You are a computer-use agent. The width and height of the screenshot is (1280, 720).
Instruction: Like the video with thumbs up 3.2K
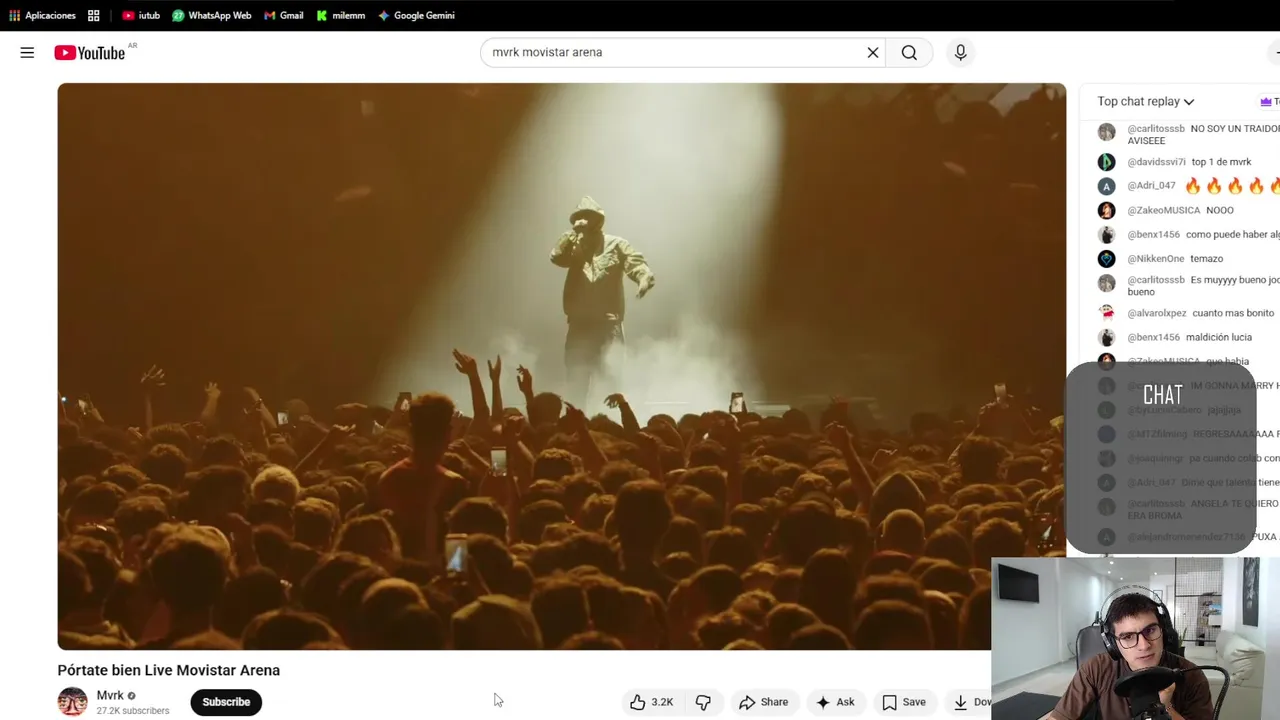tap(651, 702)
